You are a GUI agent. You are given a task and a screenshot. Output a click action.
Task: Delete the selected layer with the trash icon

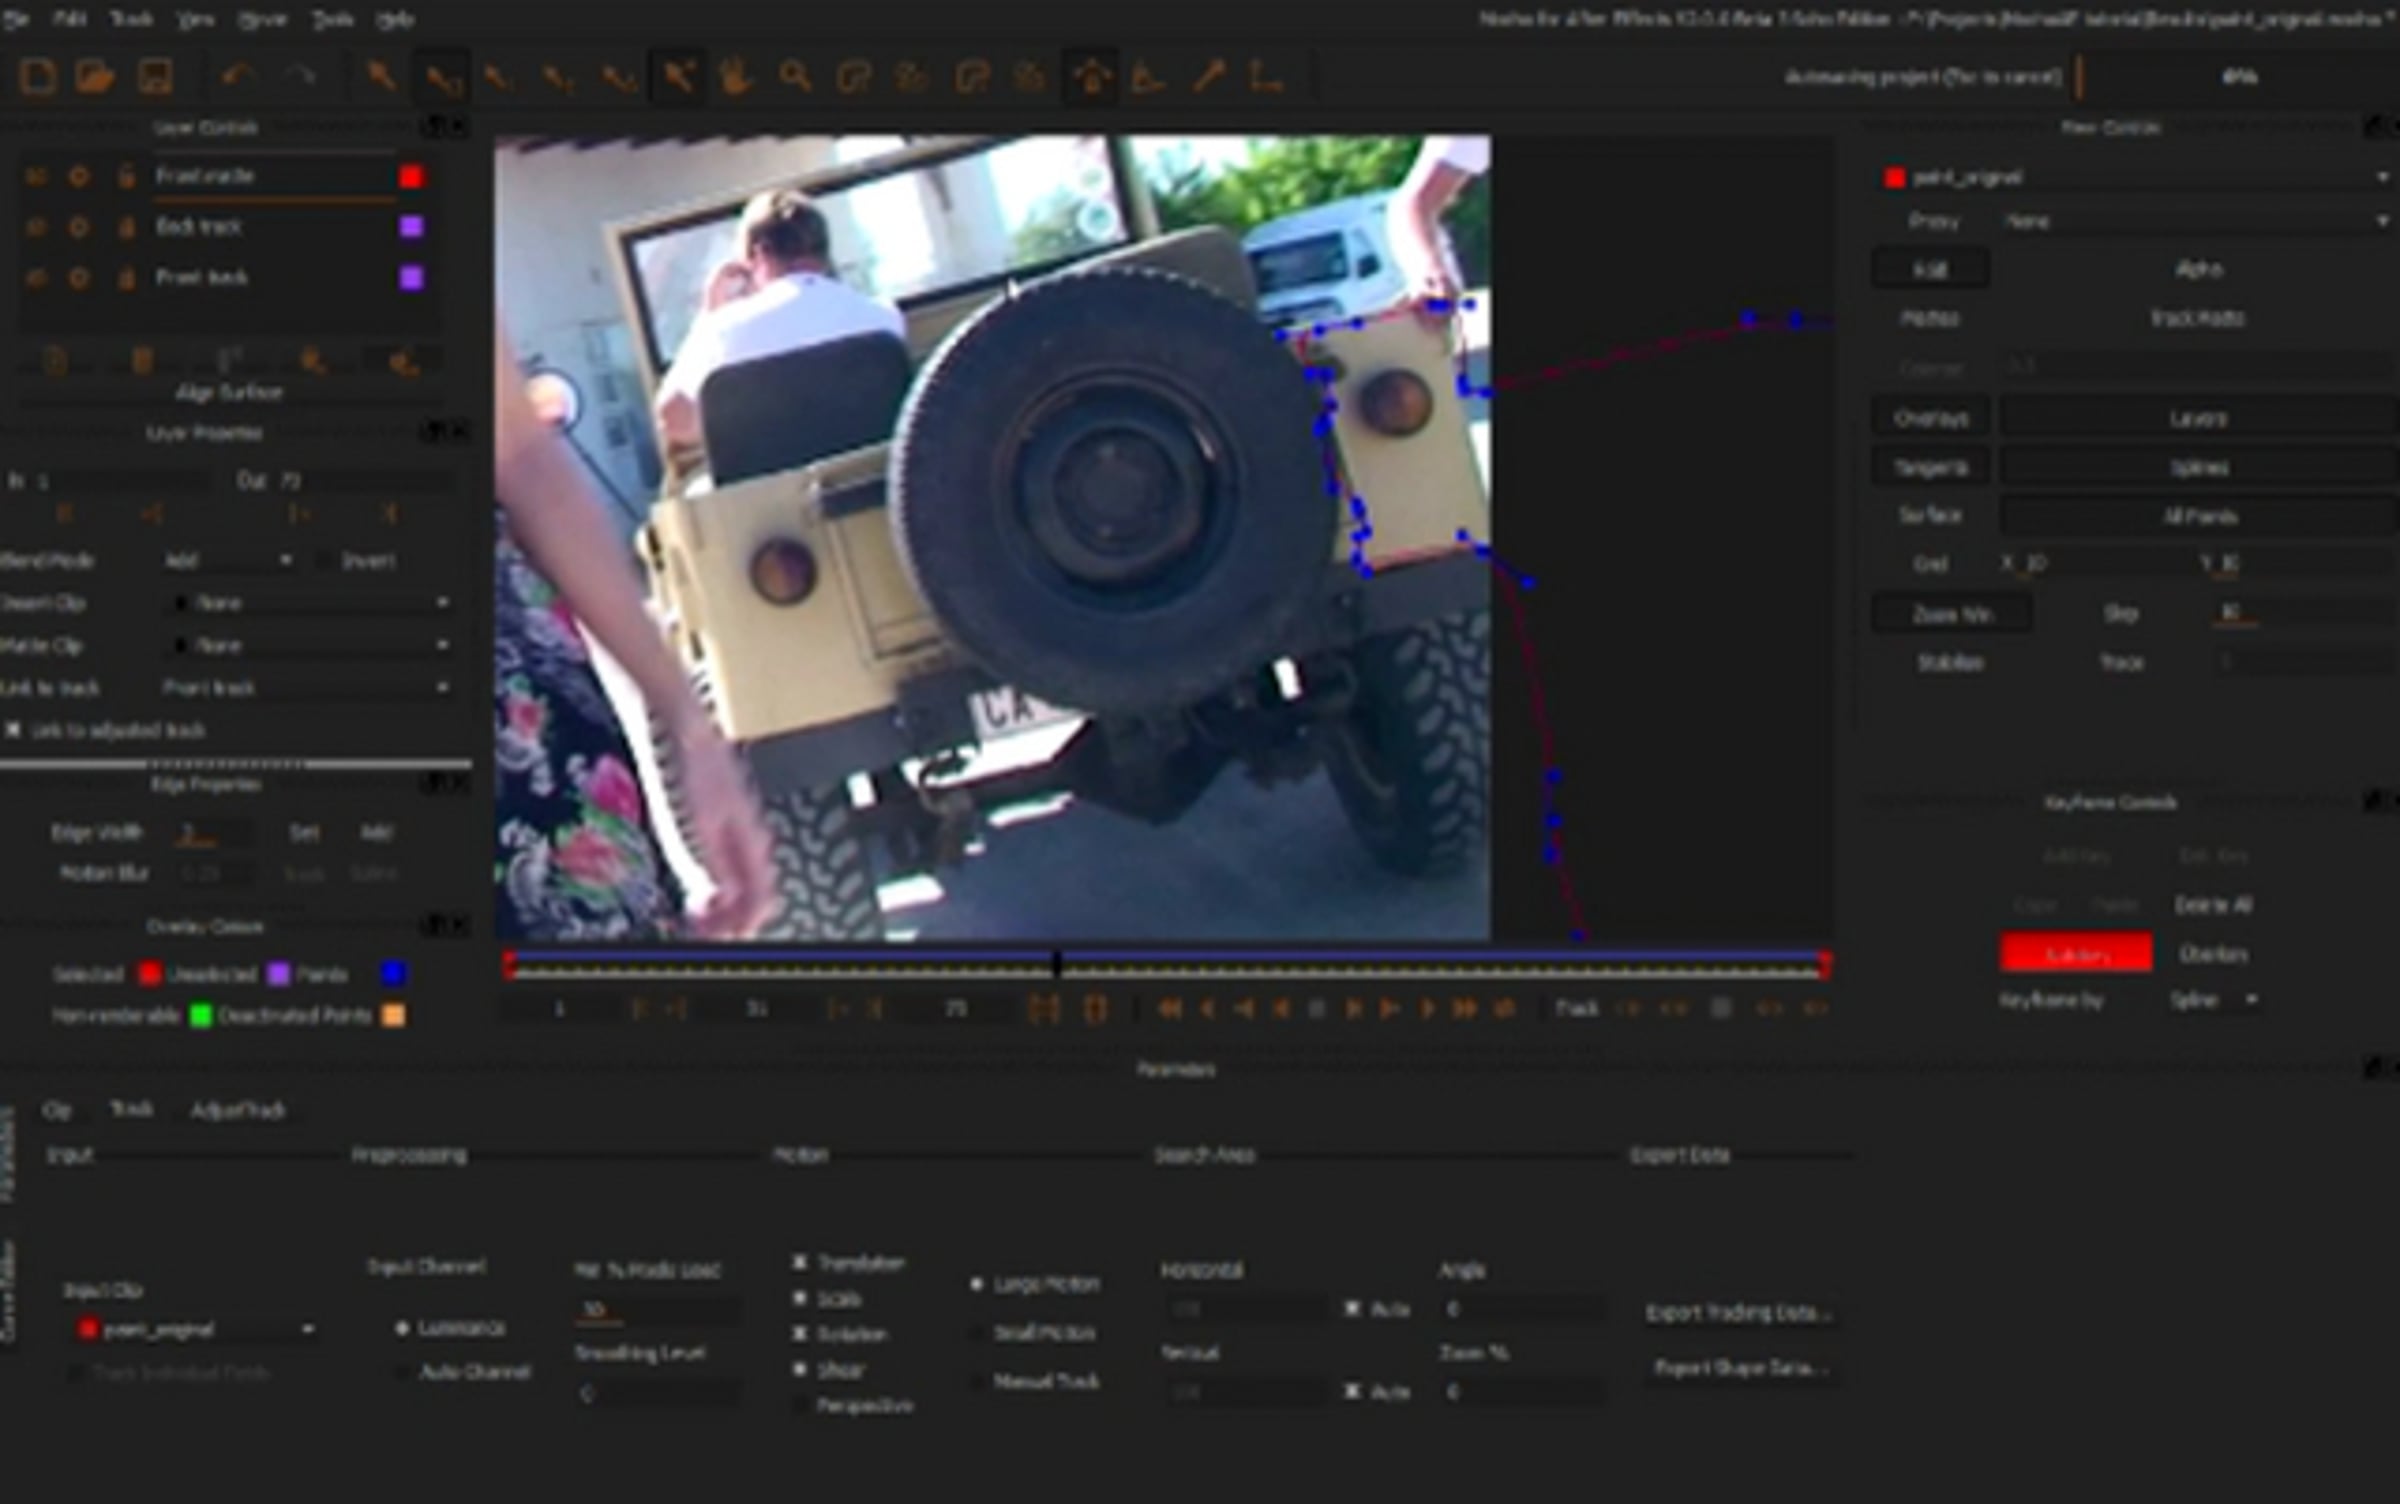pyautogui.click(x=142, y=361)
